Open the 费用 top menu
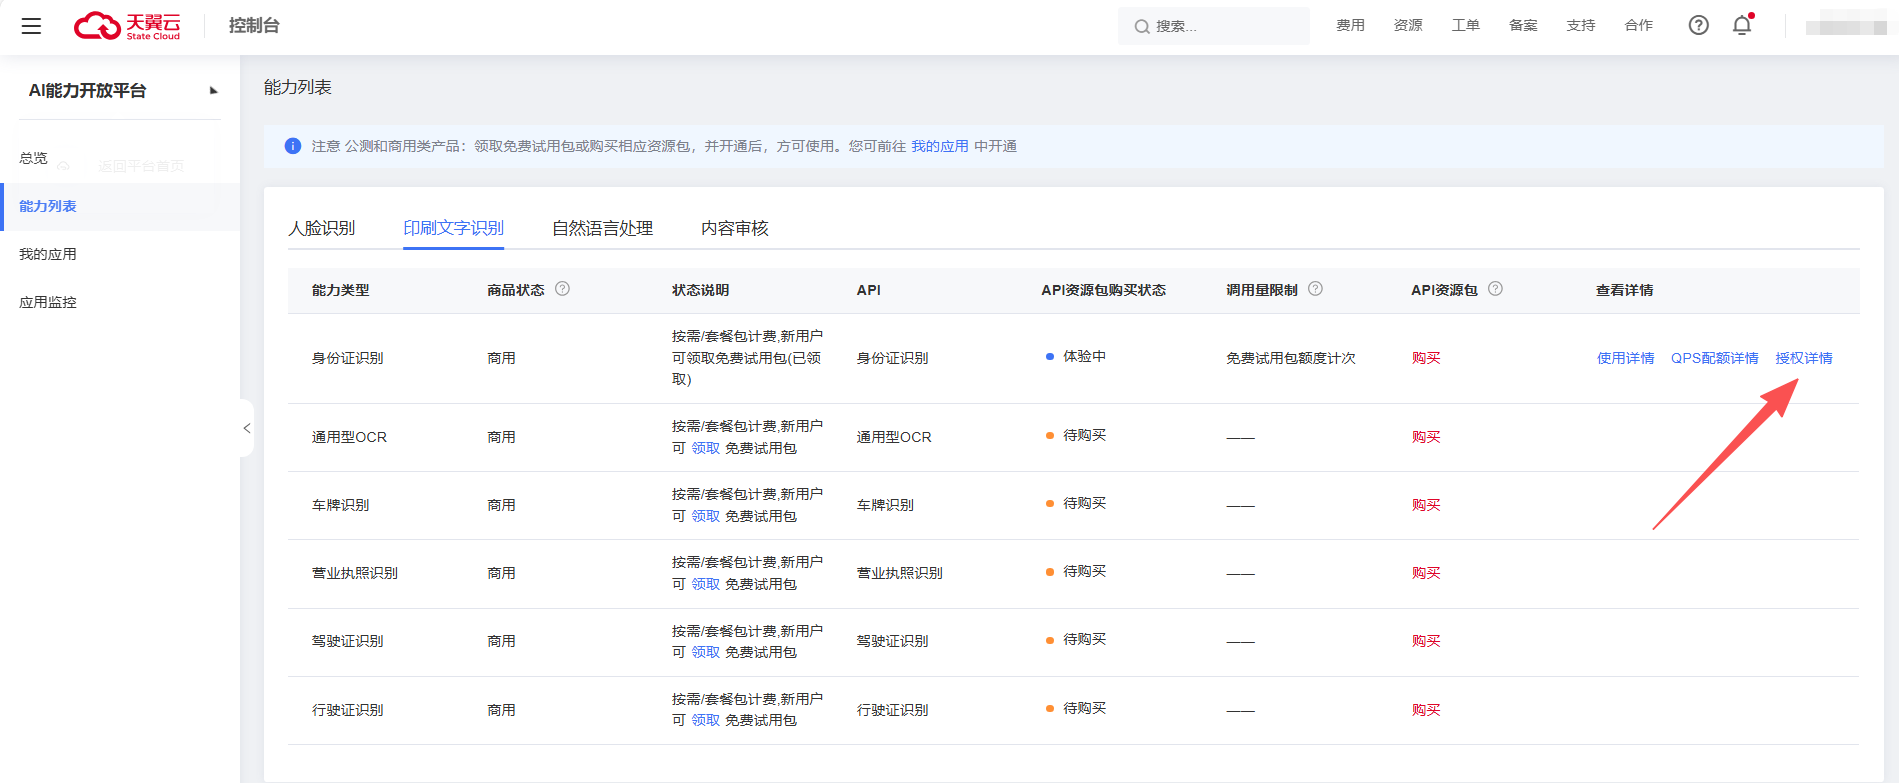Image resolution: width=1899 pixels, height=783 pixels. point(1350,25)
